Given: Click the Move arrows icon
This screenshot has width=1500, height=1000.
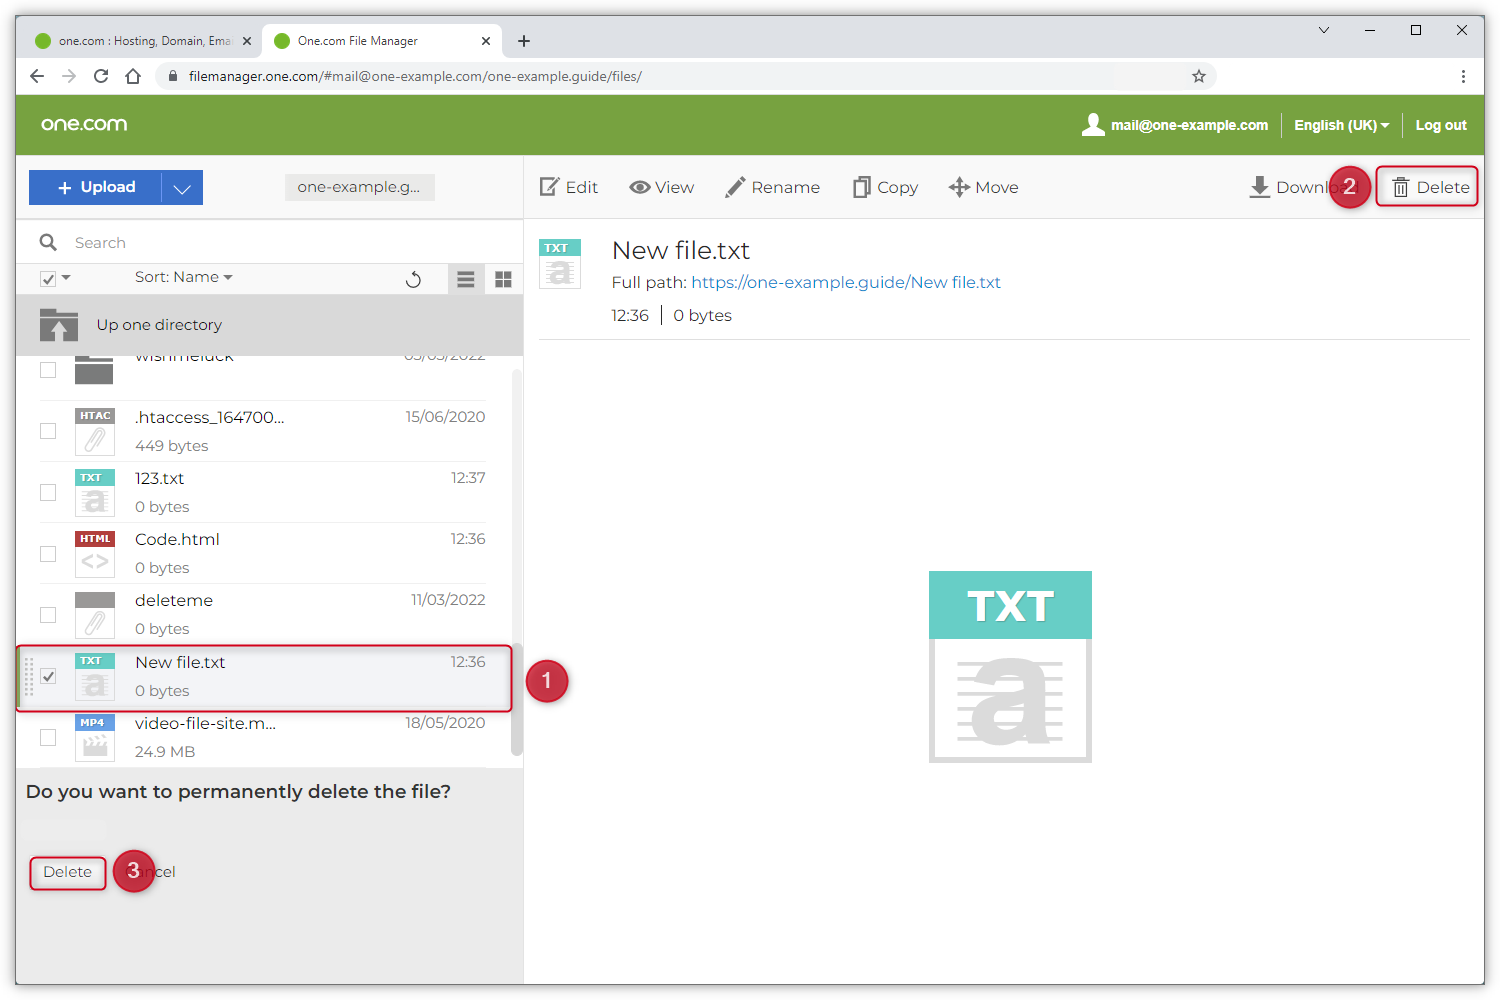Looking at the screenshot, I should pos(959,187).
